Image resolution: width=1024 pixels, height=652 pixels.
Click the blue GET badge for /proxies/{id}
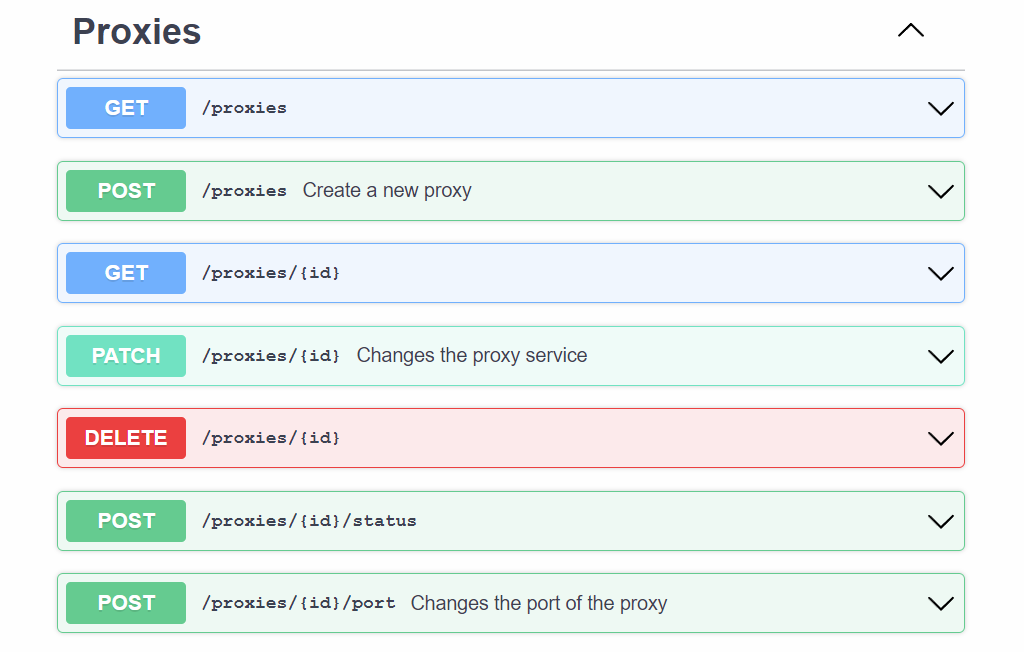point(126,273)
